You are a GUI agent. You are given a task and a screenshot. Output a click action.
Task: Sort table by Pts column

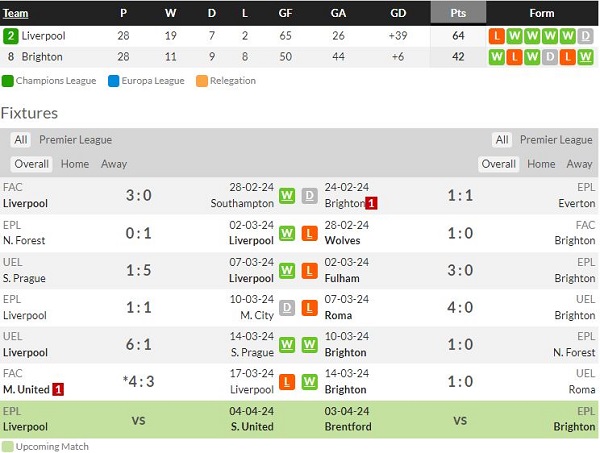pyautogui.click(x=460, y=13)
